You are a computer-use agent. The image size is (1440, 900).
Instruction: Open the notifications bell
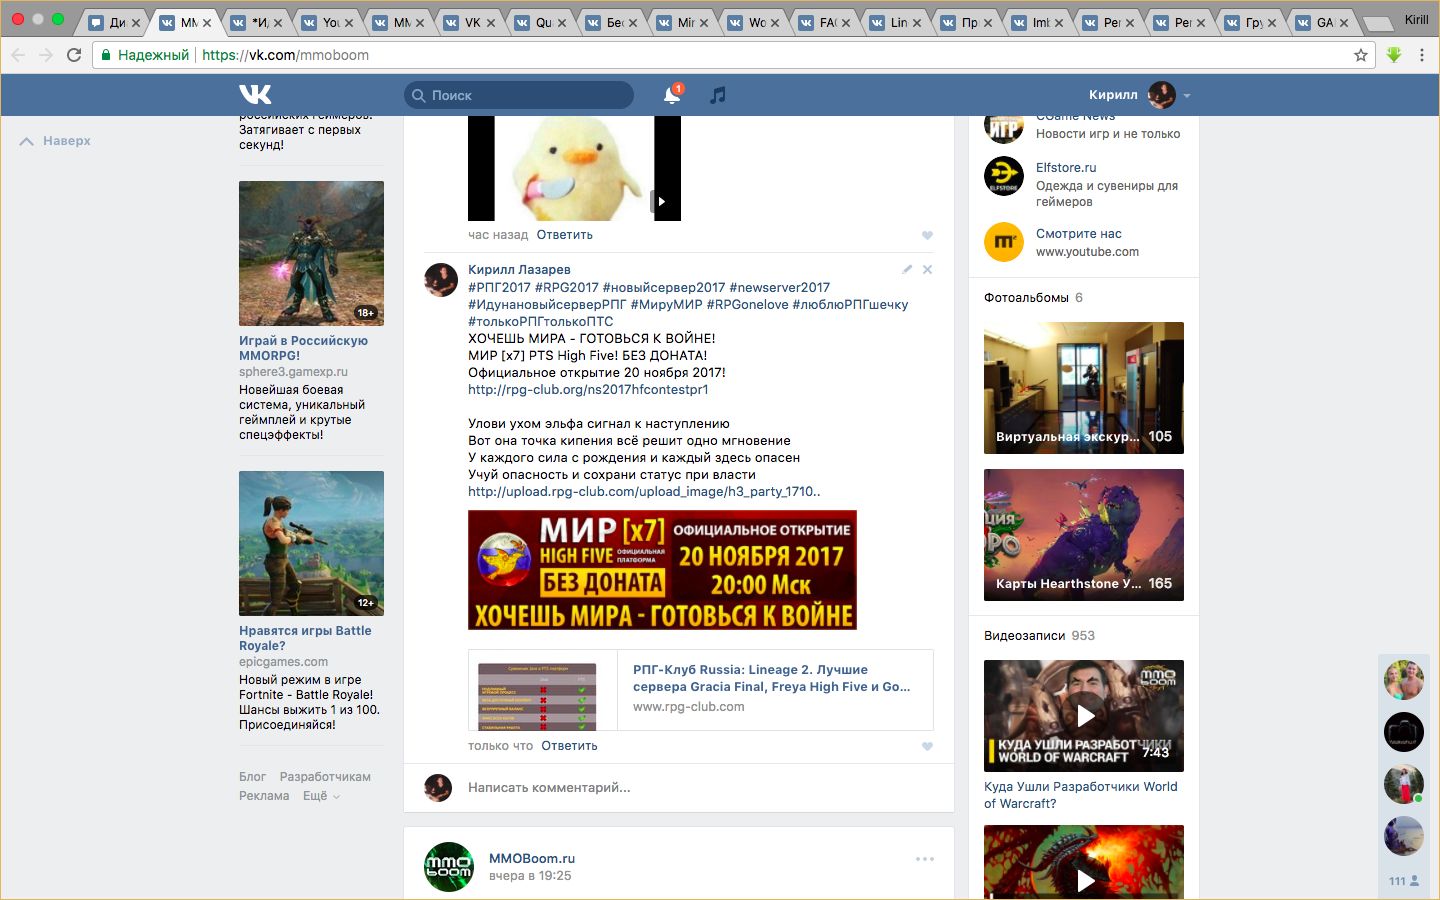coord(672,95)
